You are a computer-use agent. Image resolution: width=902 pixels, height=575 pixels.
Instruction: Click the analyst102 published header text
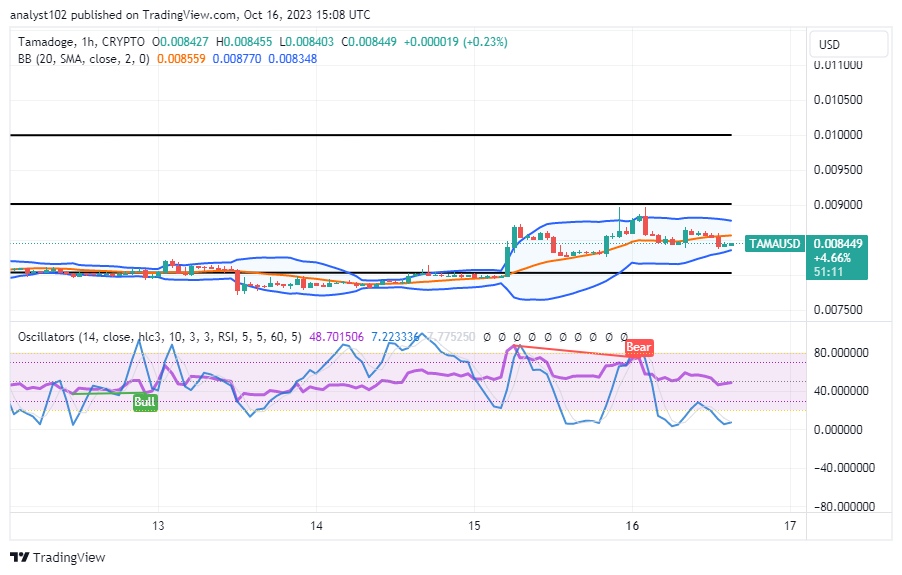click(190, 15)
